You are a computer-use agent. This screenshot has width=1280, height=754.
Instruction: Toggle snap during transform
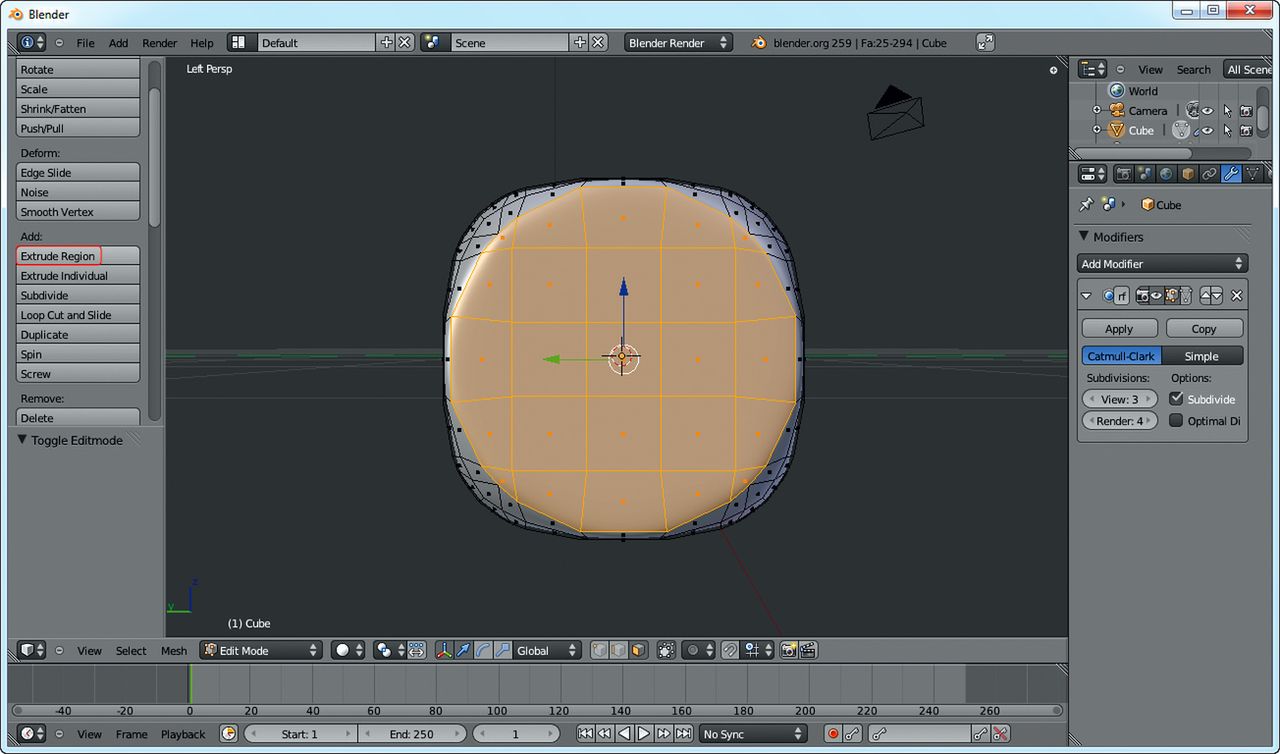click(730, 650)
